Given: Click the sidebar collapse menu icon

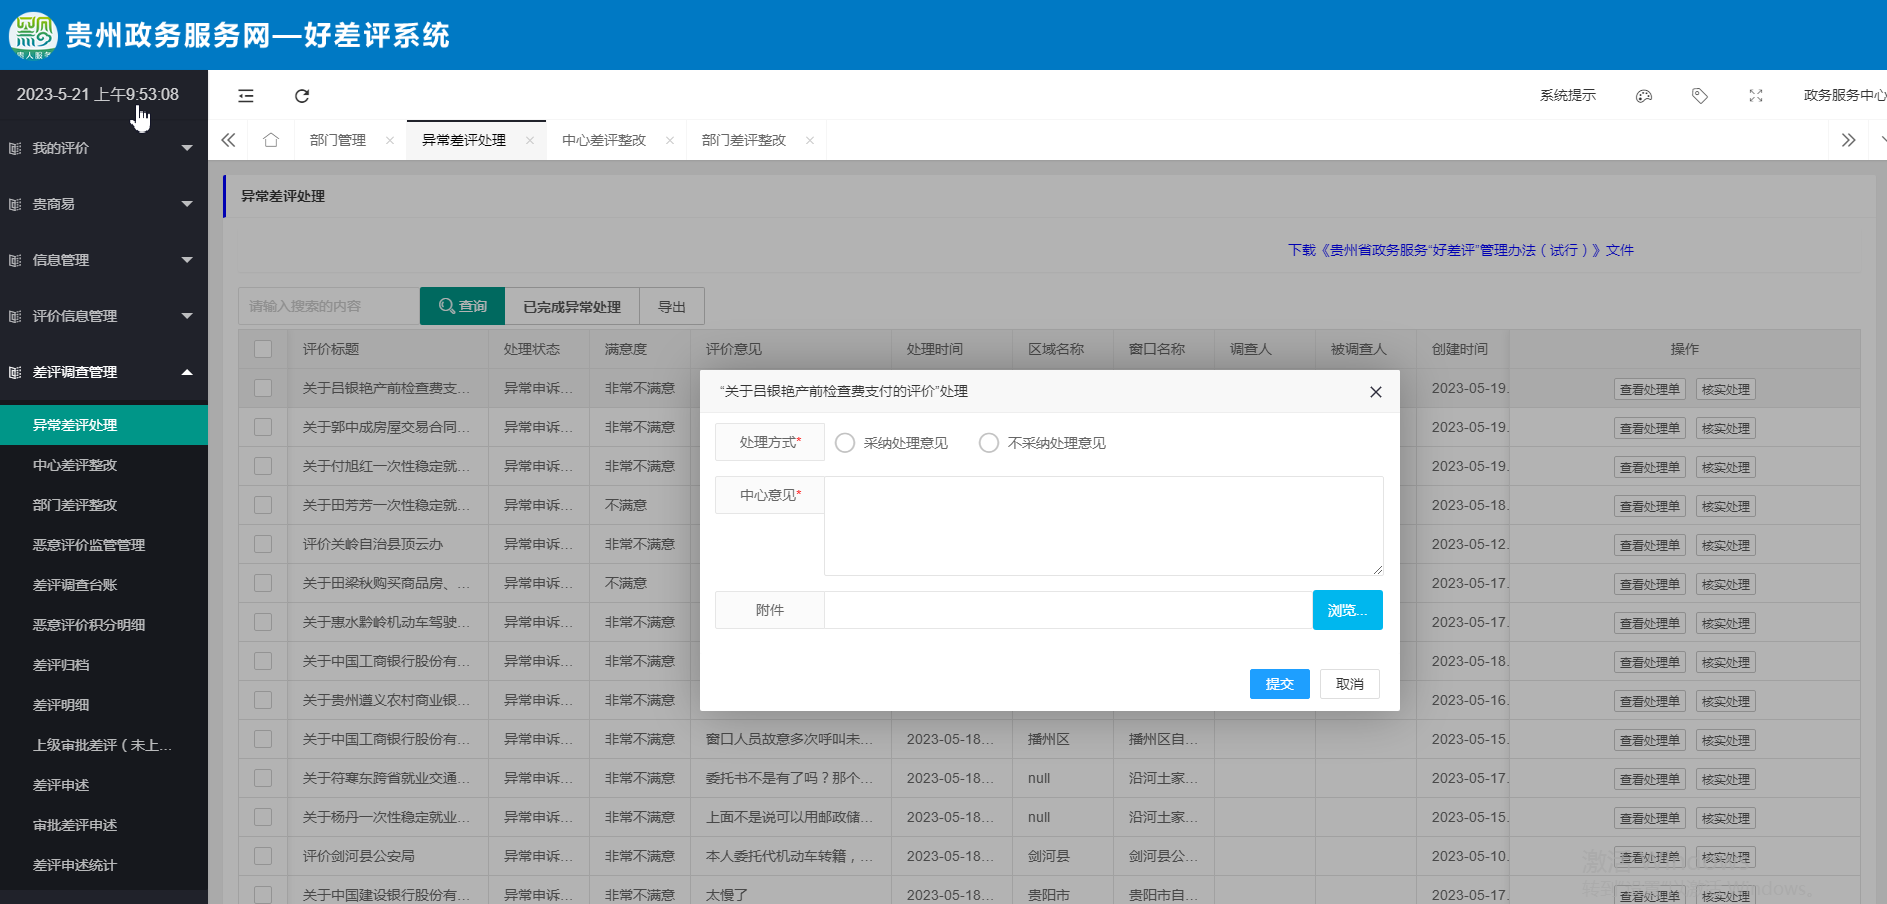Looking at the screenshot, I should point(246,96).
